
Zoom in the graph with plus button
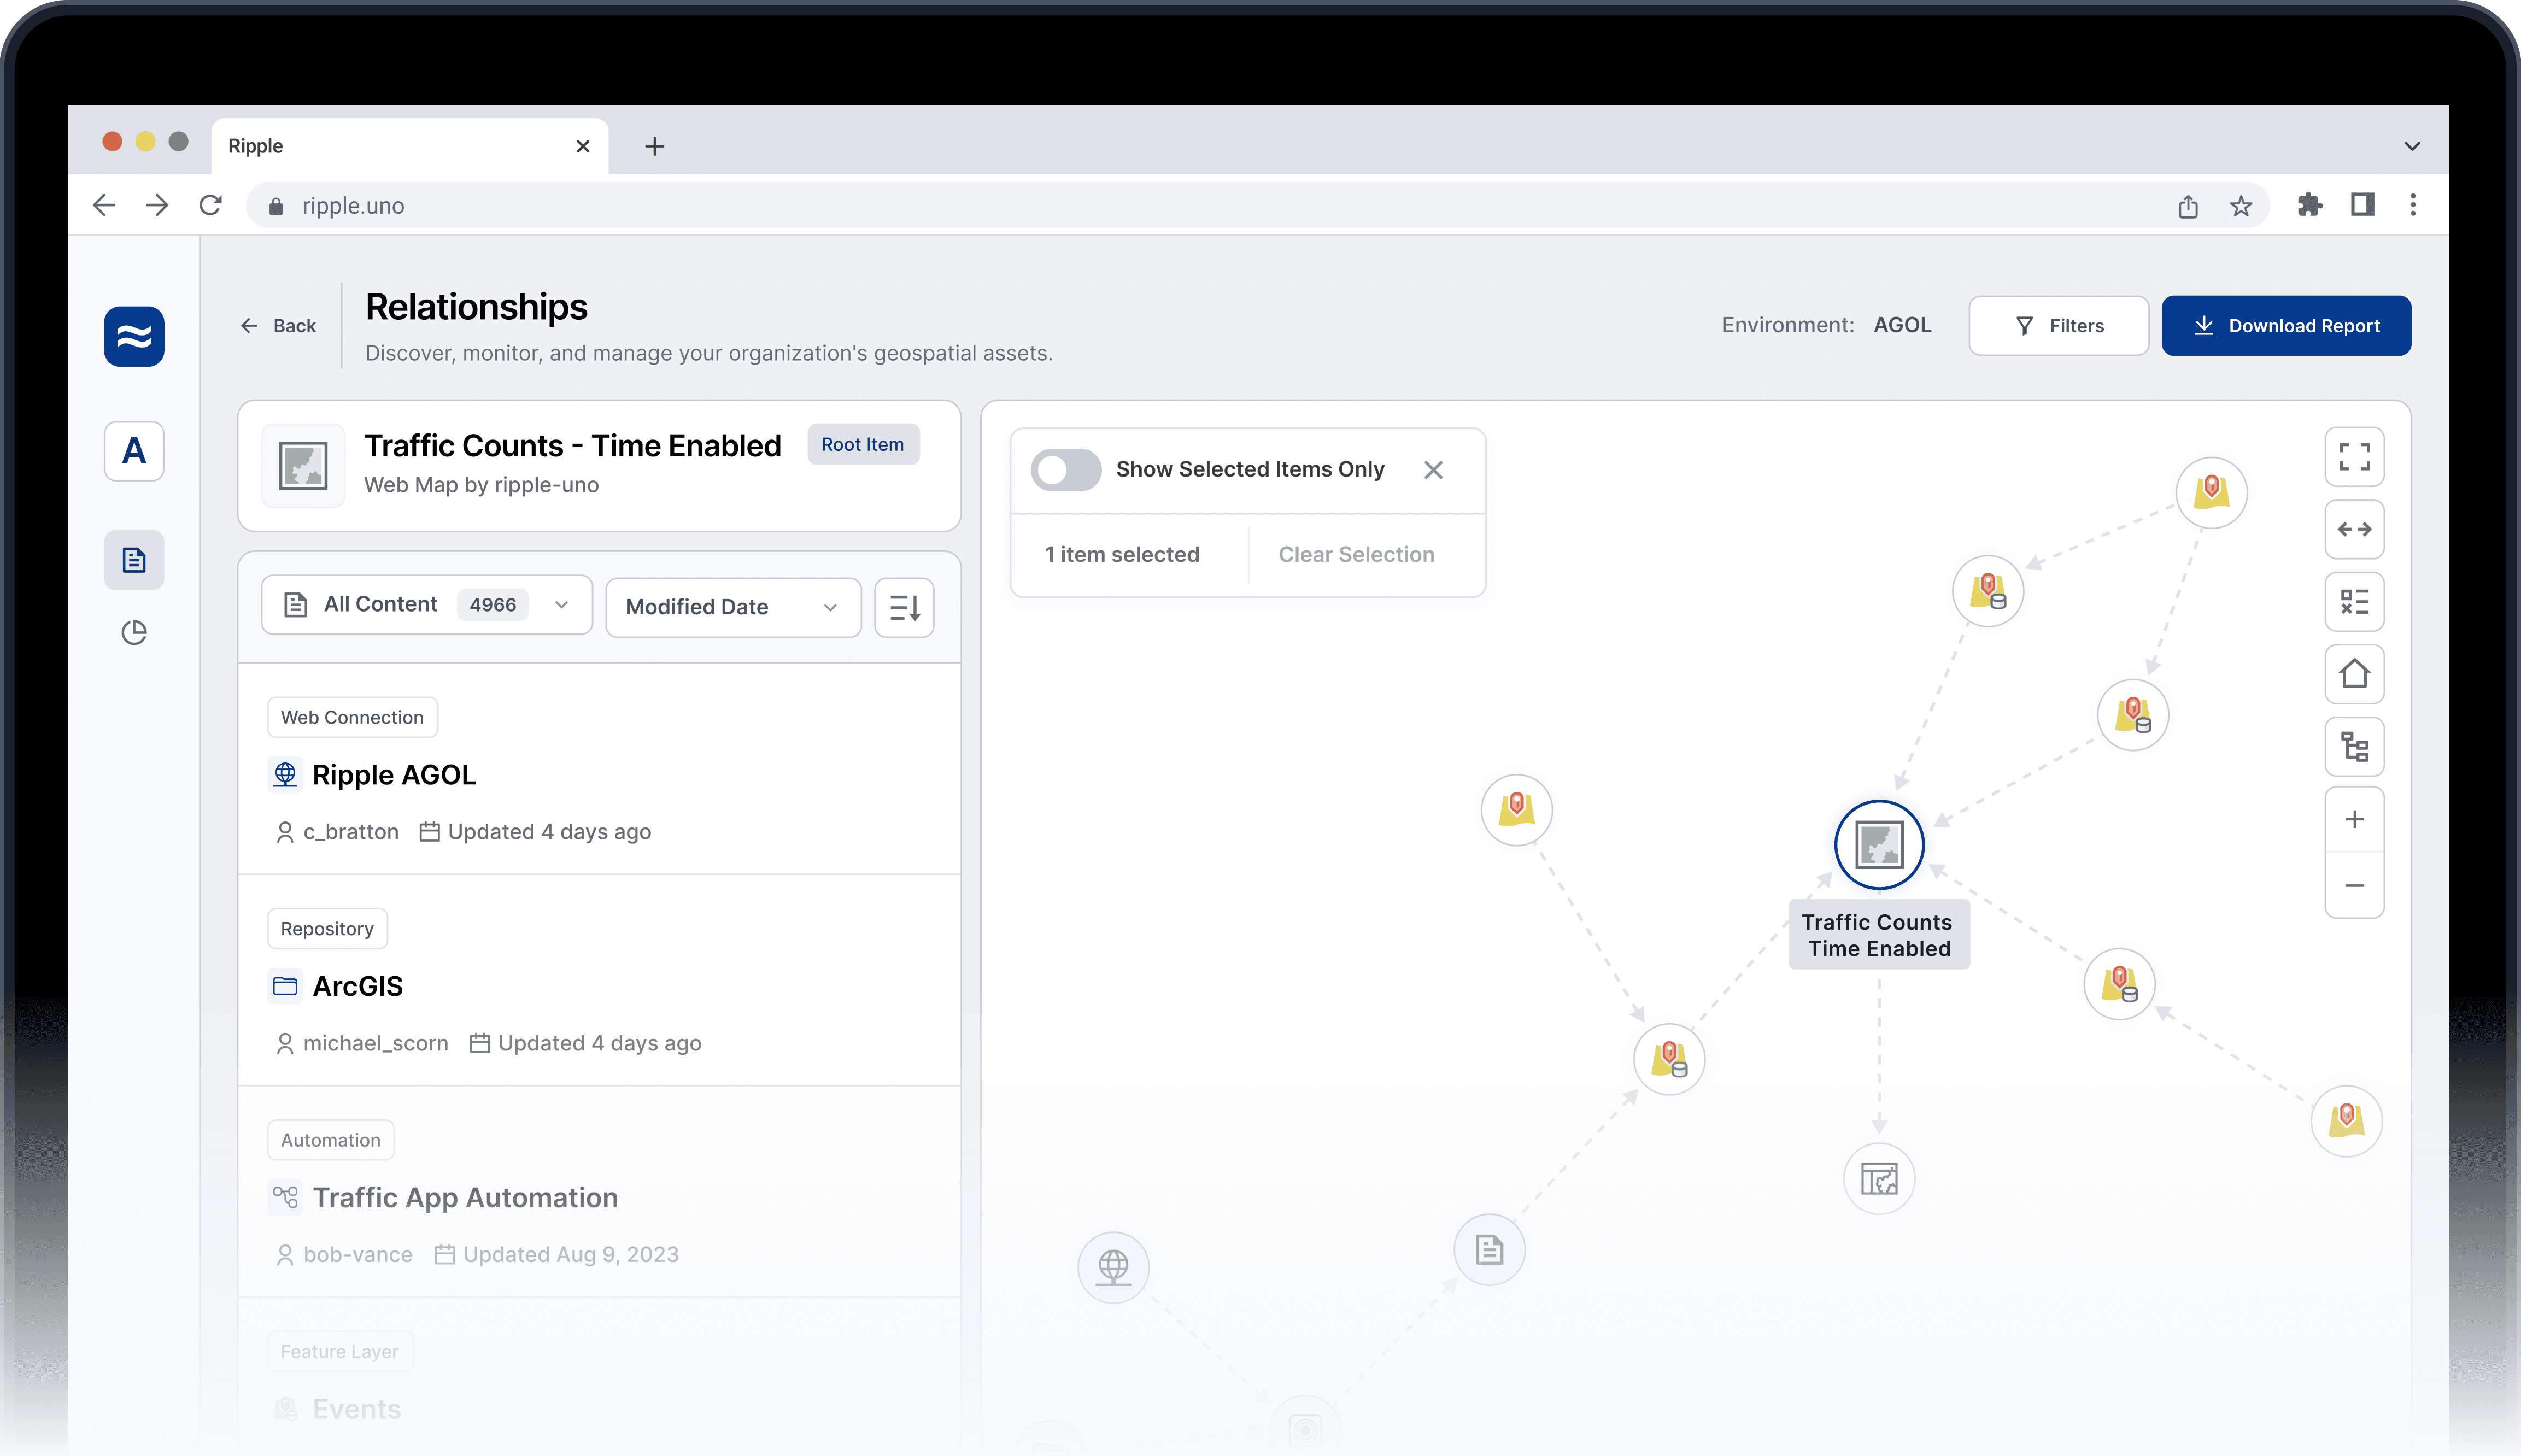[2354, 820]
